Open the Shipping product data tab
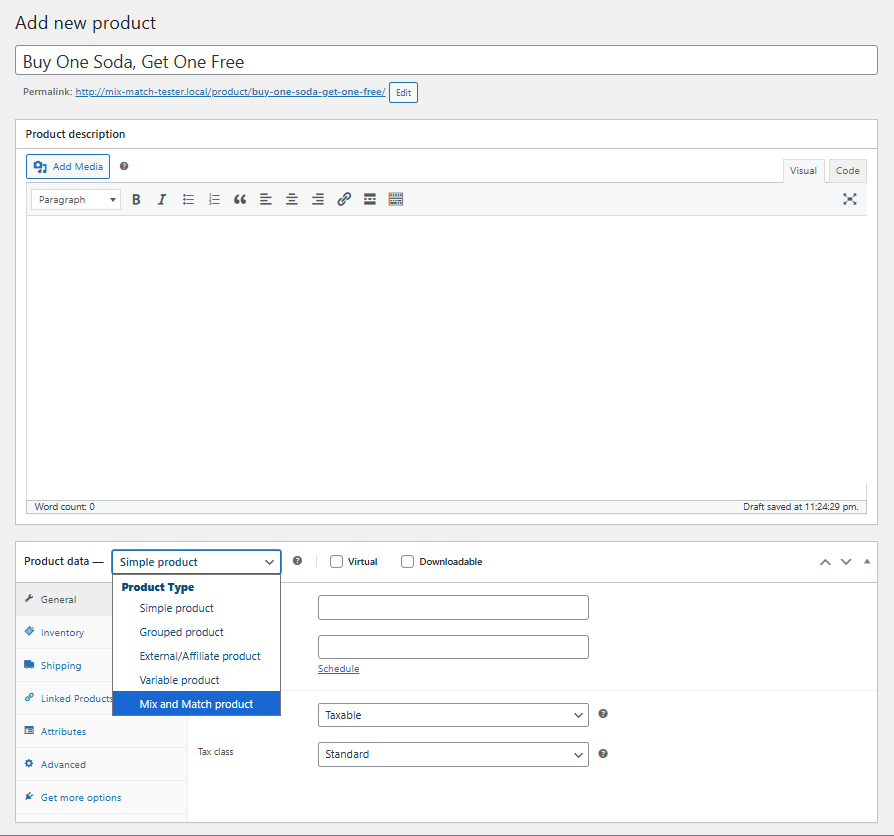Image resolution: width=894 pixels, height=836 pixels. [64, 665]
